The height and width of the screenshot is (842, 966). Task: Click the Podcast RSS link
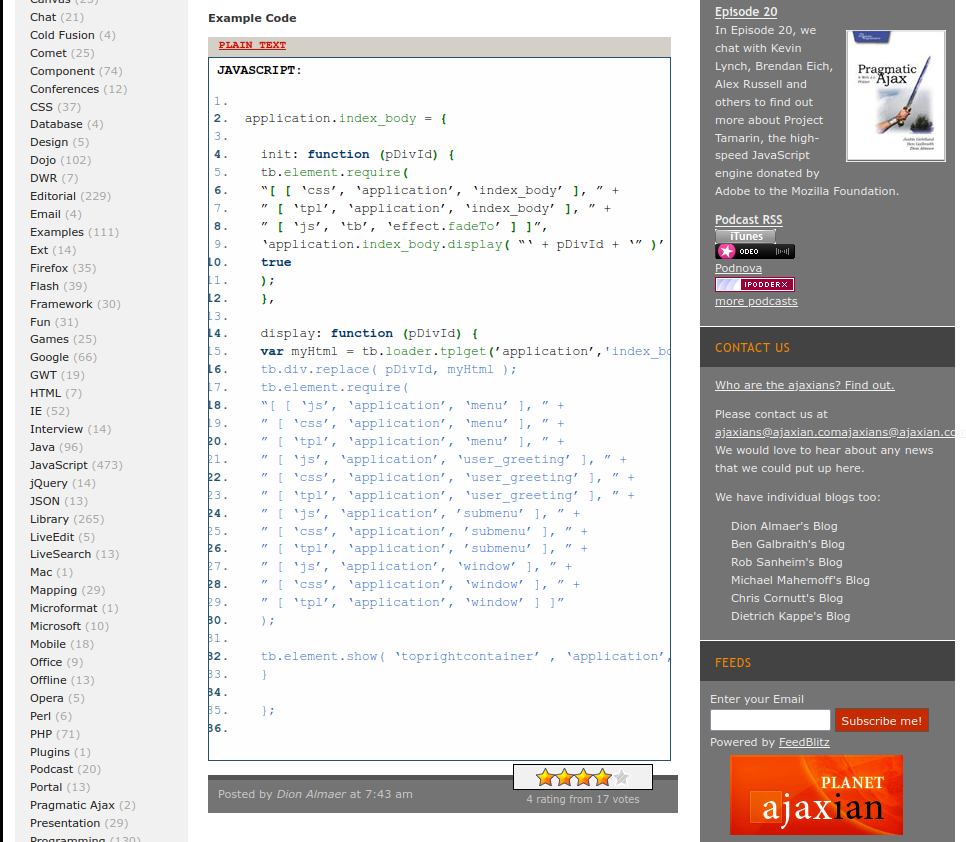(748, 220)
